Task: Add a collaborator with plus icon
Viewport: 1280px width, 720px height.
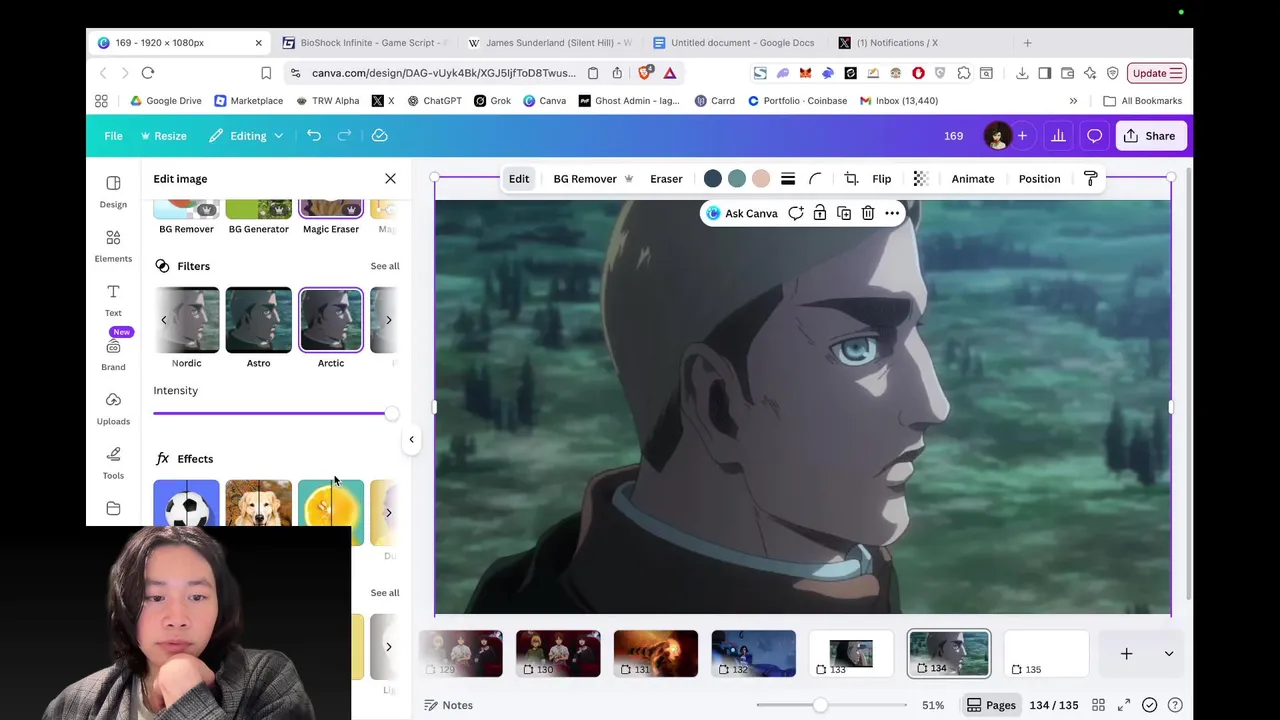Action: click(x=1022, y=136)
